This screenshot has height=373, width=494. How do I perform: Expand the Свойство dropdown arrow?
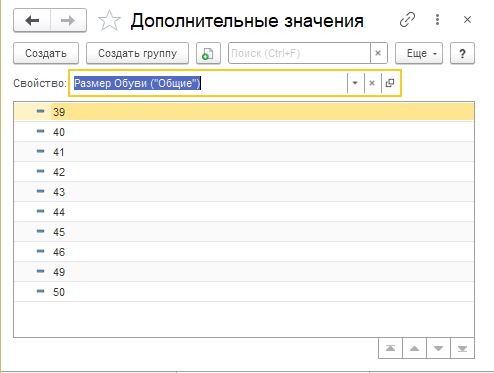(x=355, y=83)
